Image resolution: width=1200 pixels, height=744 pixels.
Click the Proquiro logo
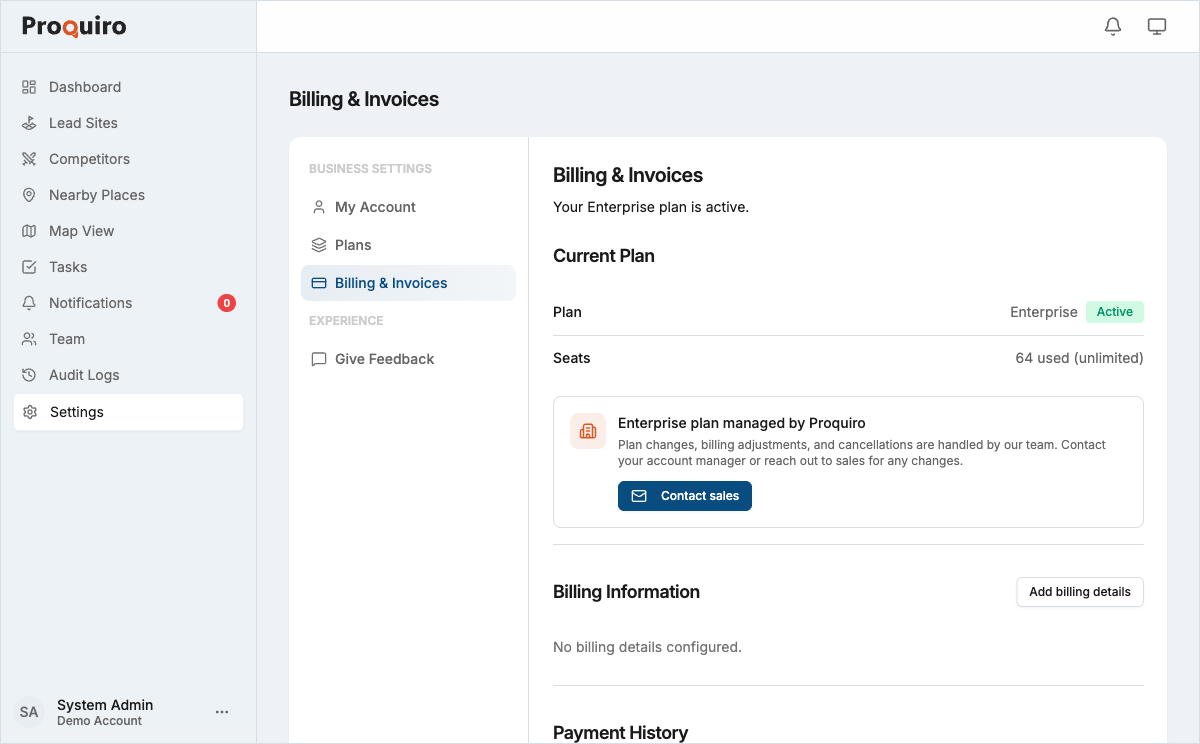[x=73, y=26]
